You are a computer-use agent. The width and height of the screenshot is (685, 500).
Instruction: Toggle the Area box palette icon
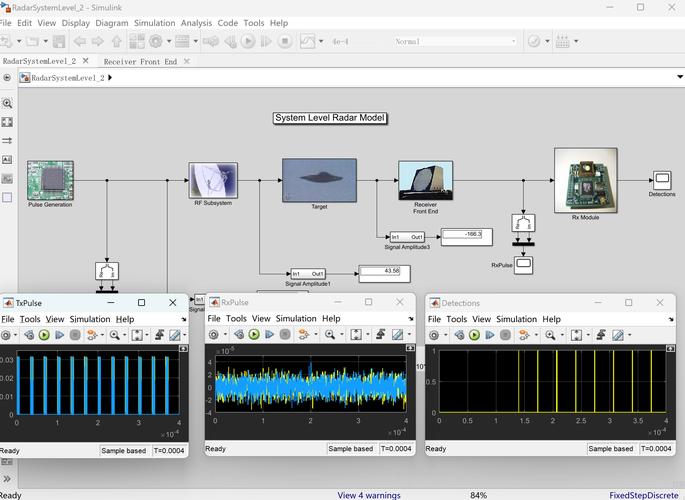8,198
